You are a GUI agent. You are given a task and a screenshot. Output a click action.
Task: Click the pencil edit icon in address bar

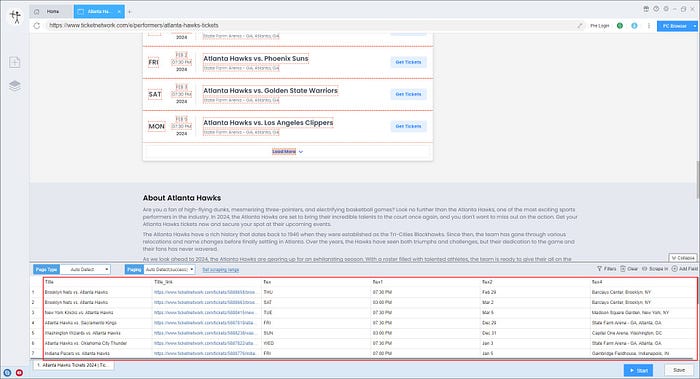(x=579, y=26)
